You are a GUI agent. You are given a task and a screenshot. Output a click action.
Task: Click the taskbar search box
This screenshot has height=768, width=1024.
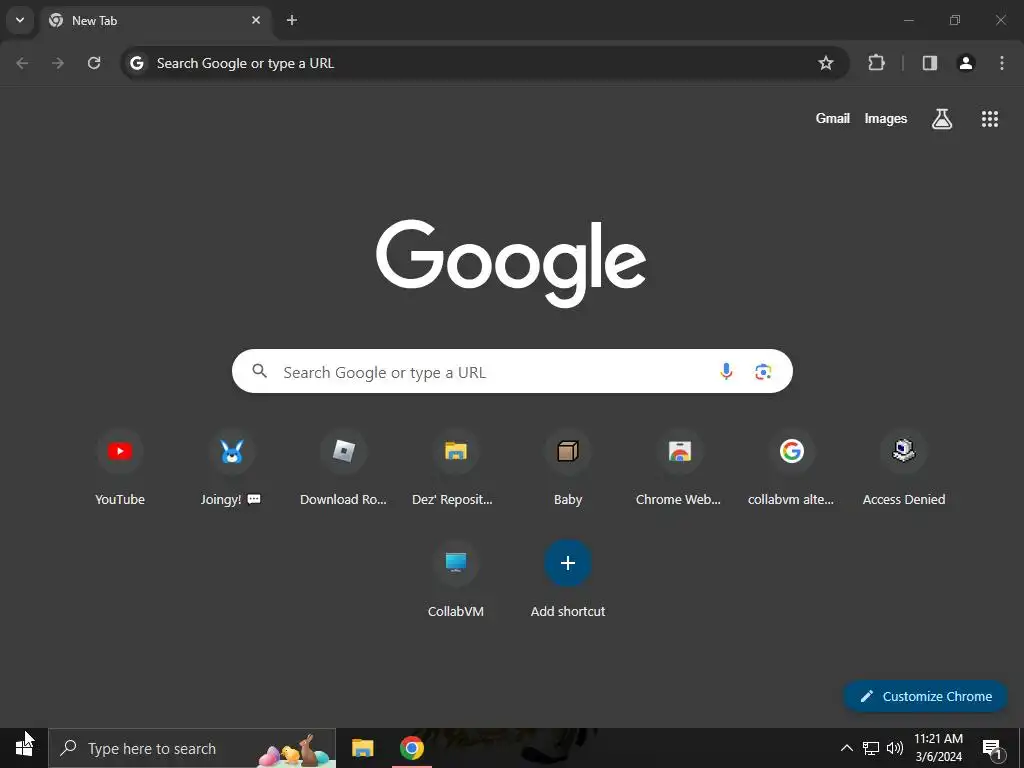[x=192, y=748]
